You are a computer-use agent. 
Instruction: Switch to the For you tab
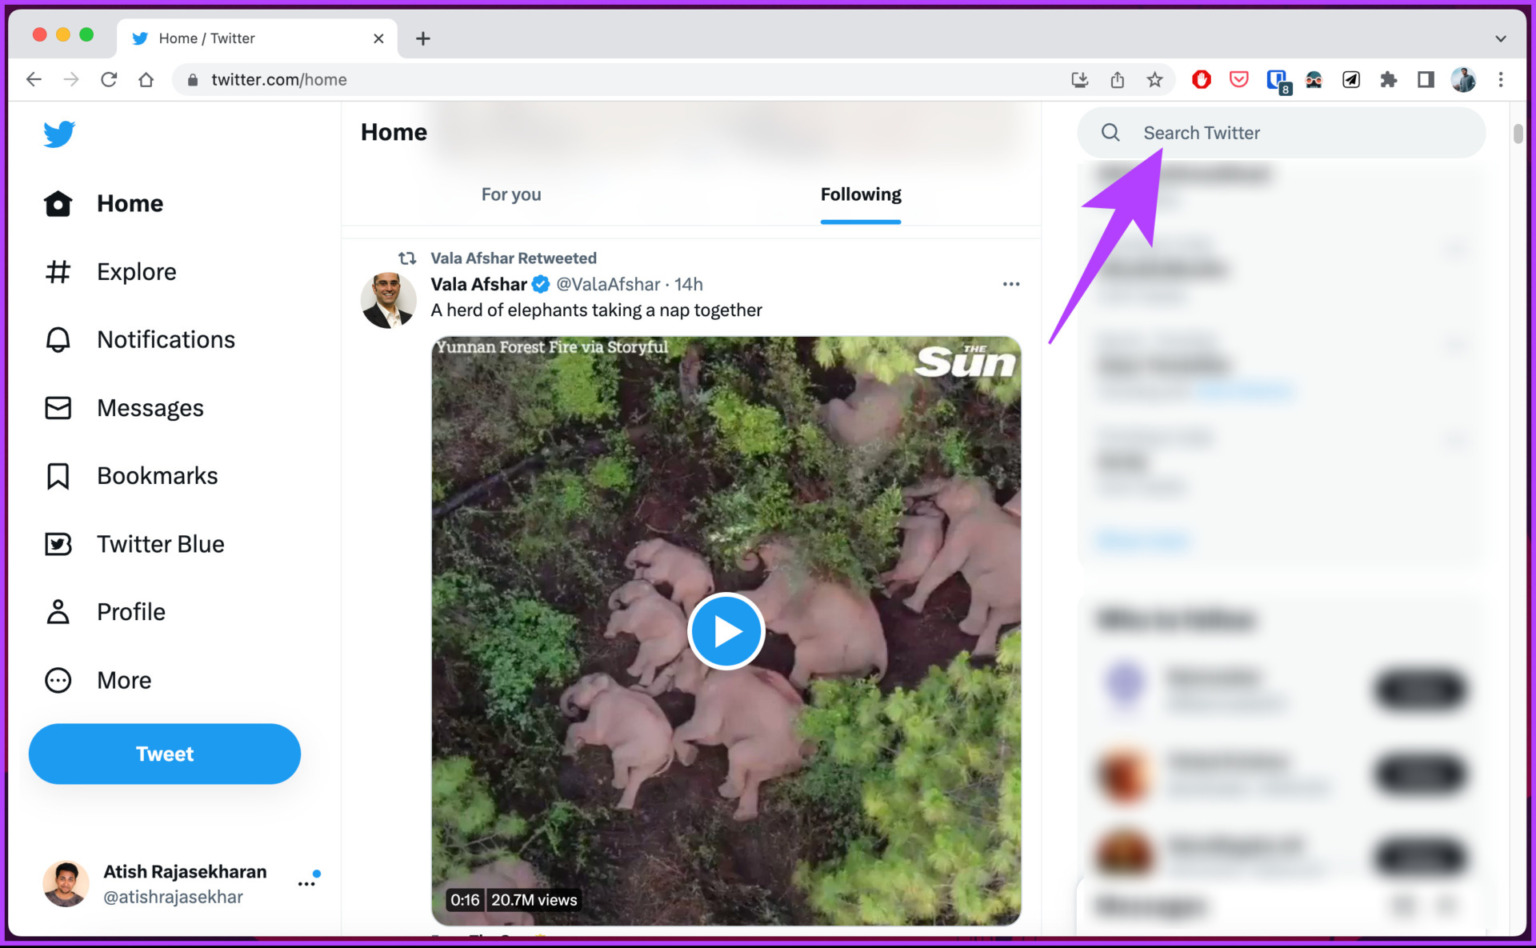tap(511, 194)
